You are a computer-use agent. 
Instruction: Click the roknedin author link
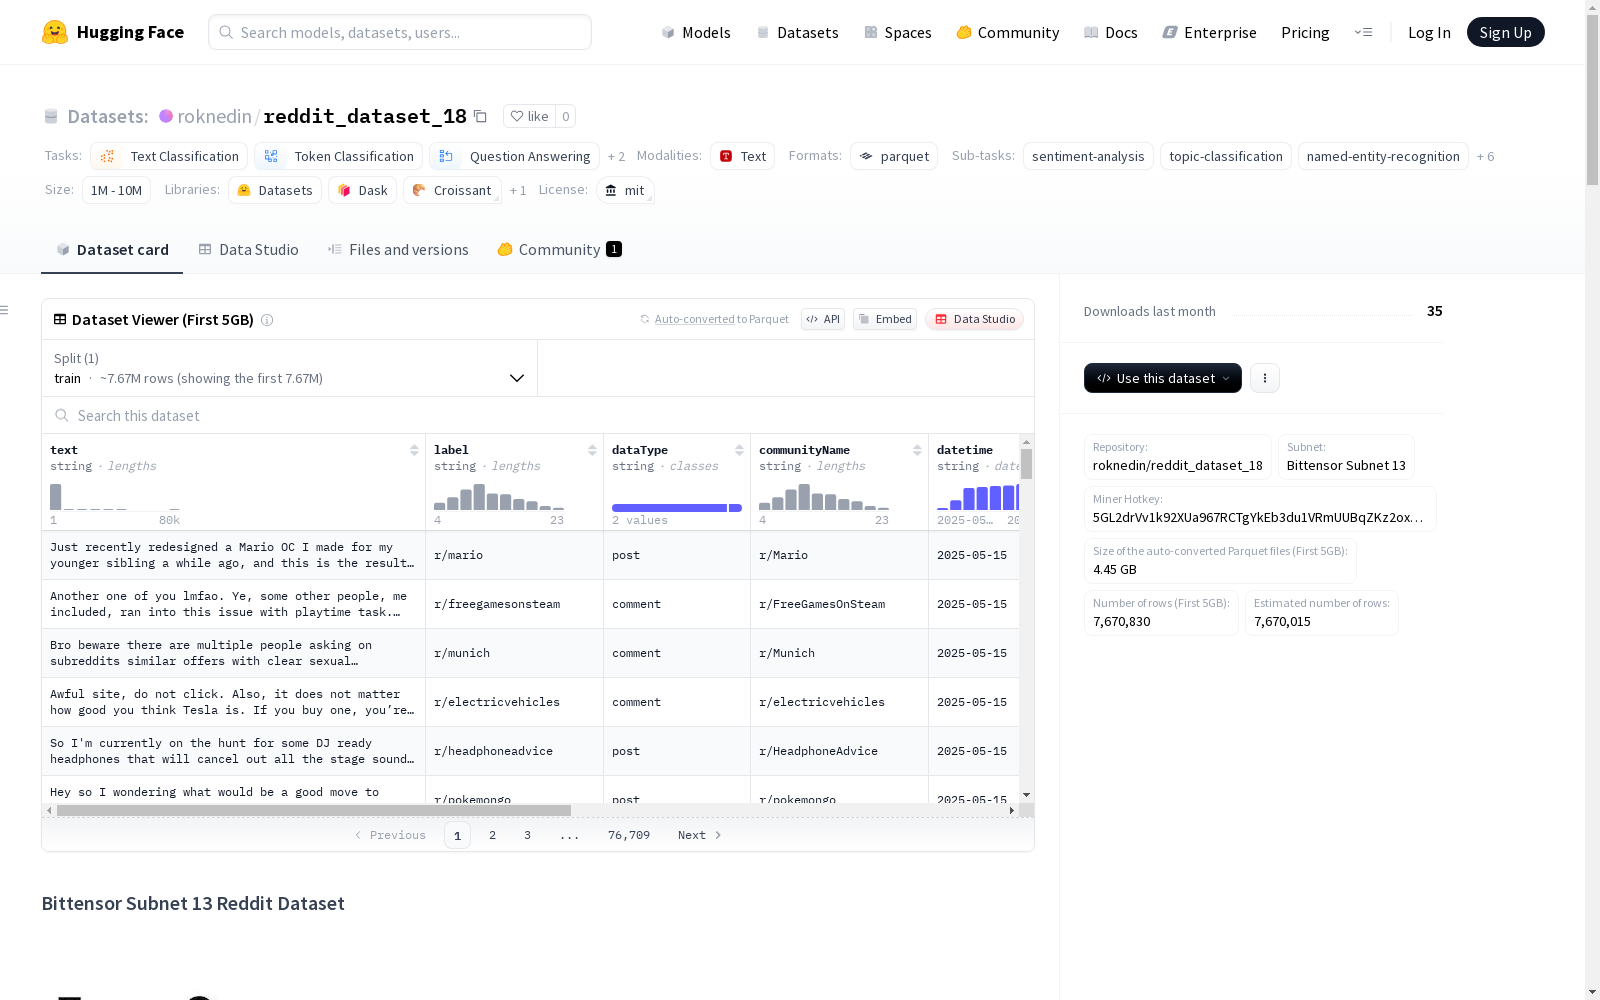[x=214, y=116]
